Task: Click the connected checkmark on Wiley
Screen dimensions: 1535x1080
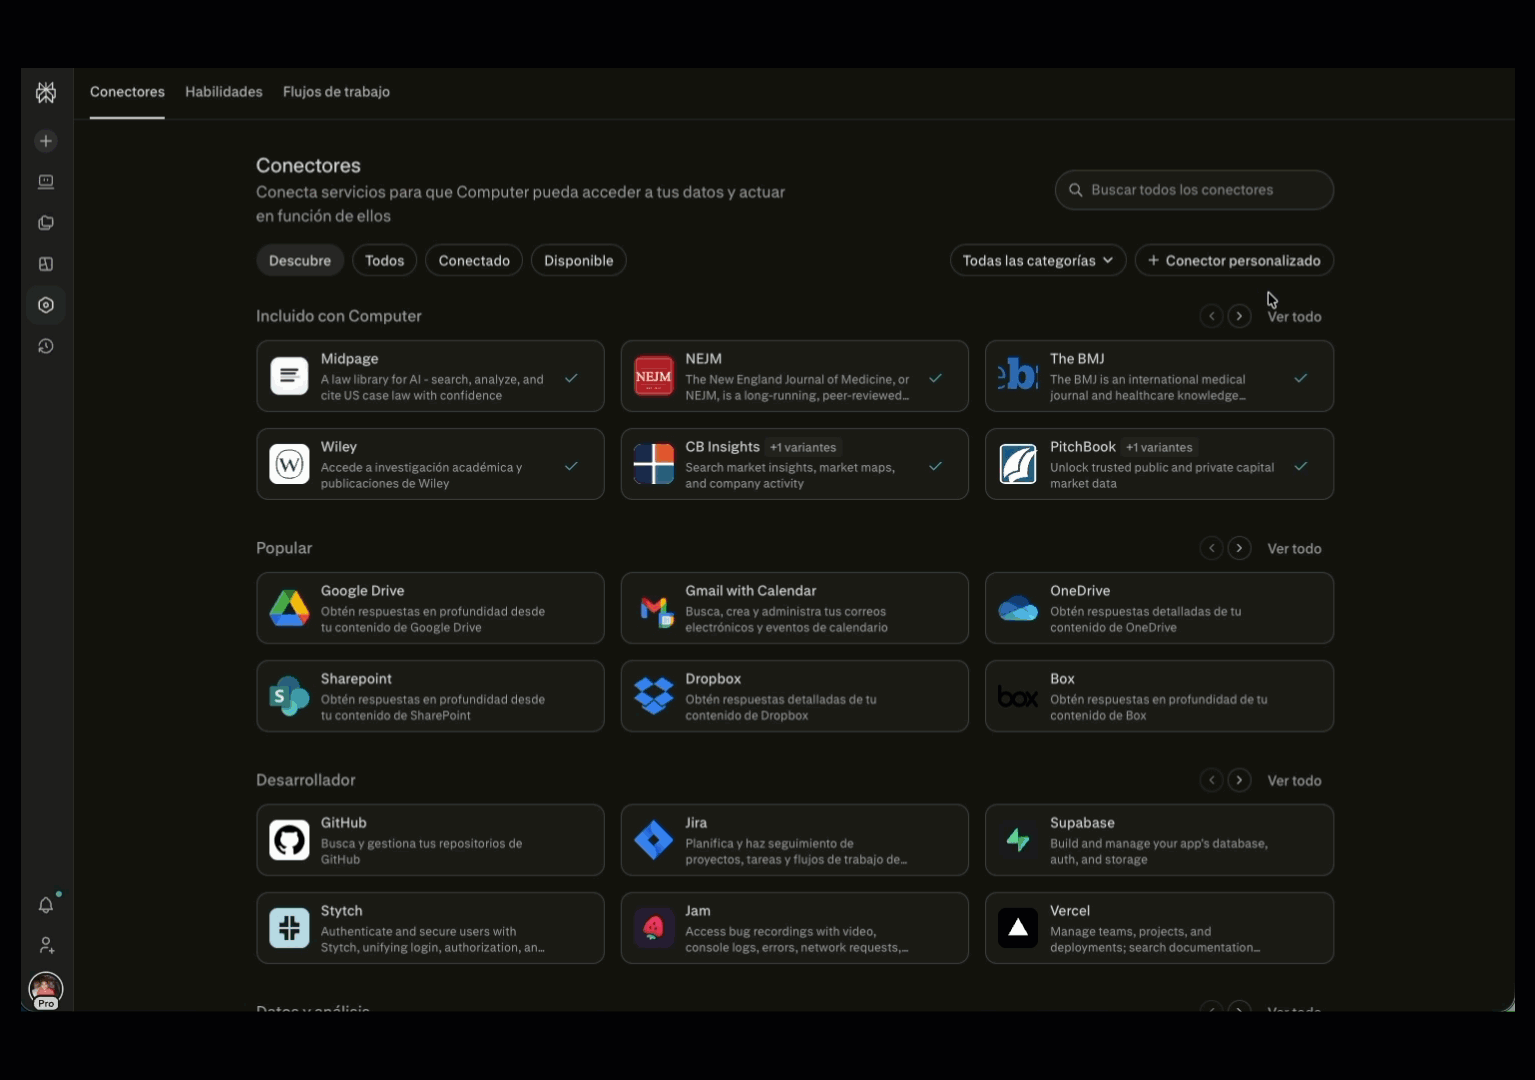Action: (x=571, y=466)
